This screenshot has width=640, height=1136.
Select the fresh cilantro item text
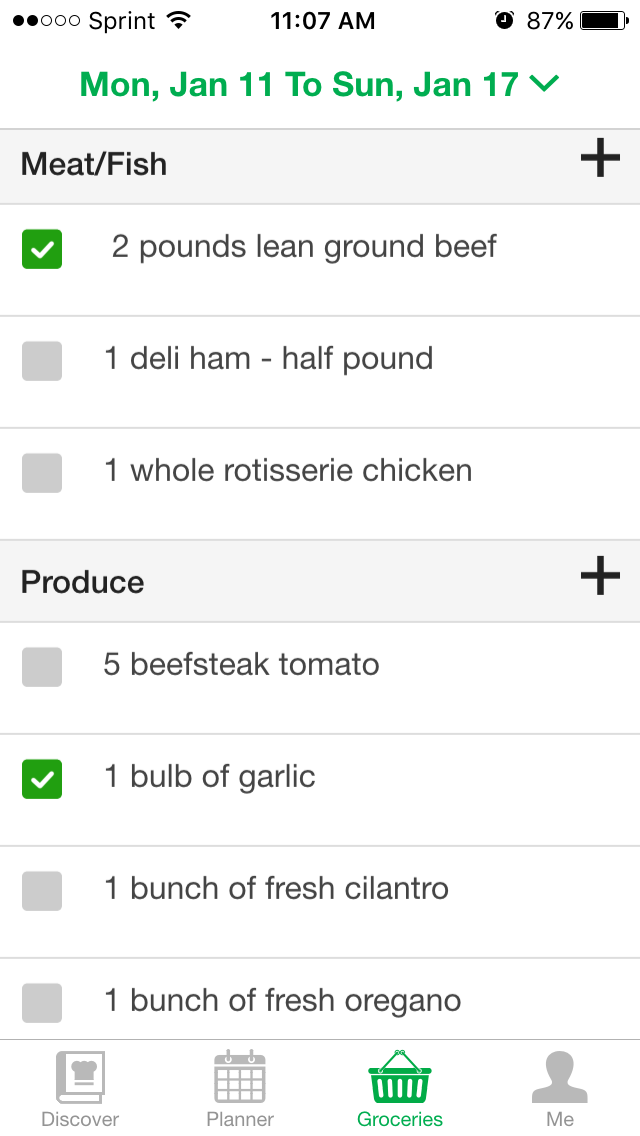tap(277, 888)
